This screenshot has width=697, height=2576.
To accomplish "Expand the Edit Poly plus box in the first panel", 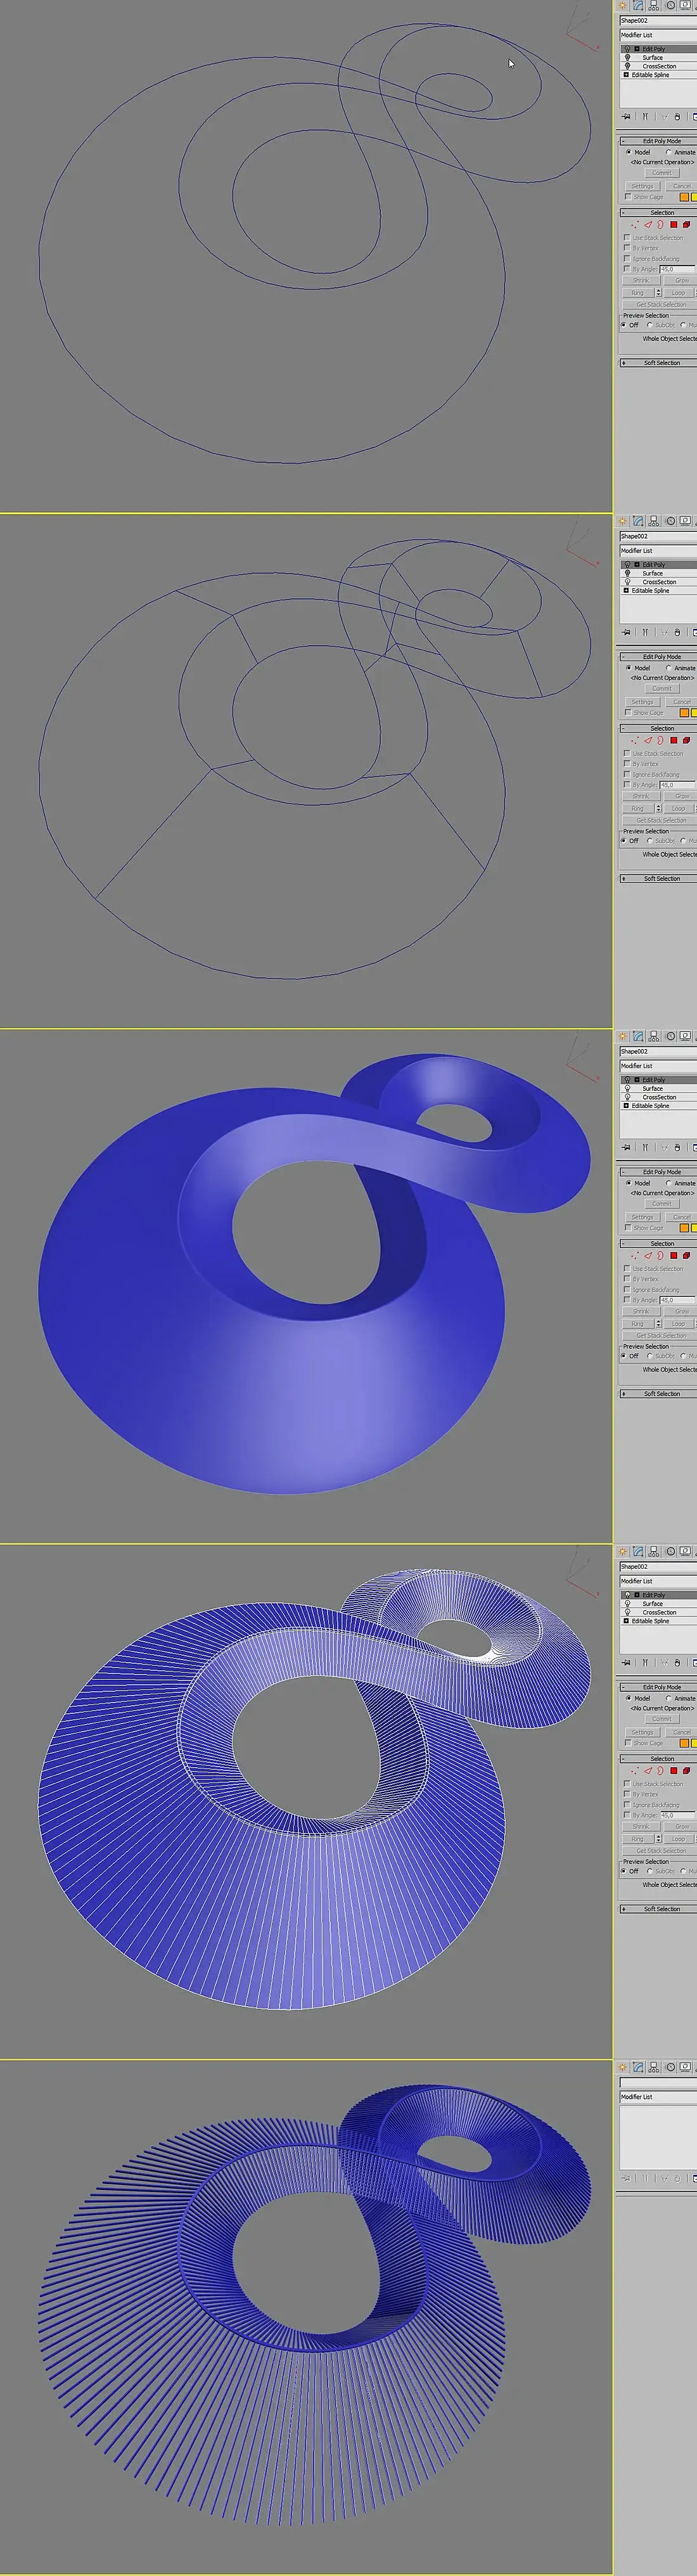I will tap(637, 49).
